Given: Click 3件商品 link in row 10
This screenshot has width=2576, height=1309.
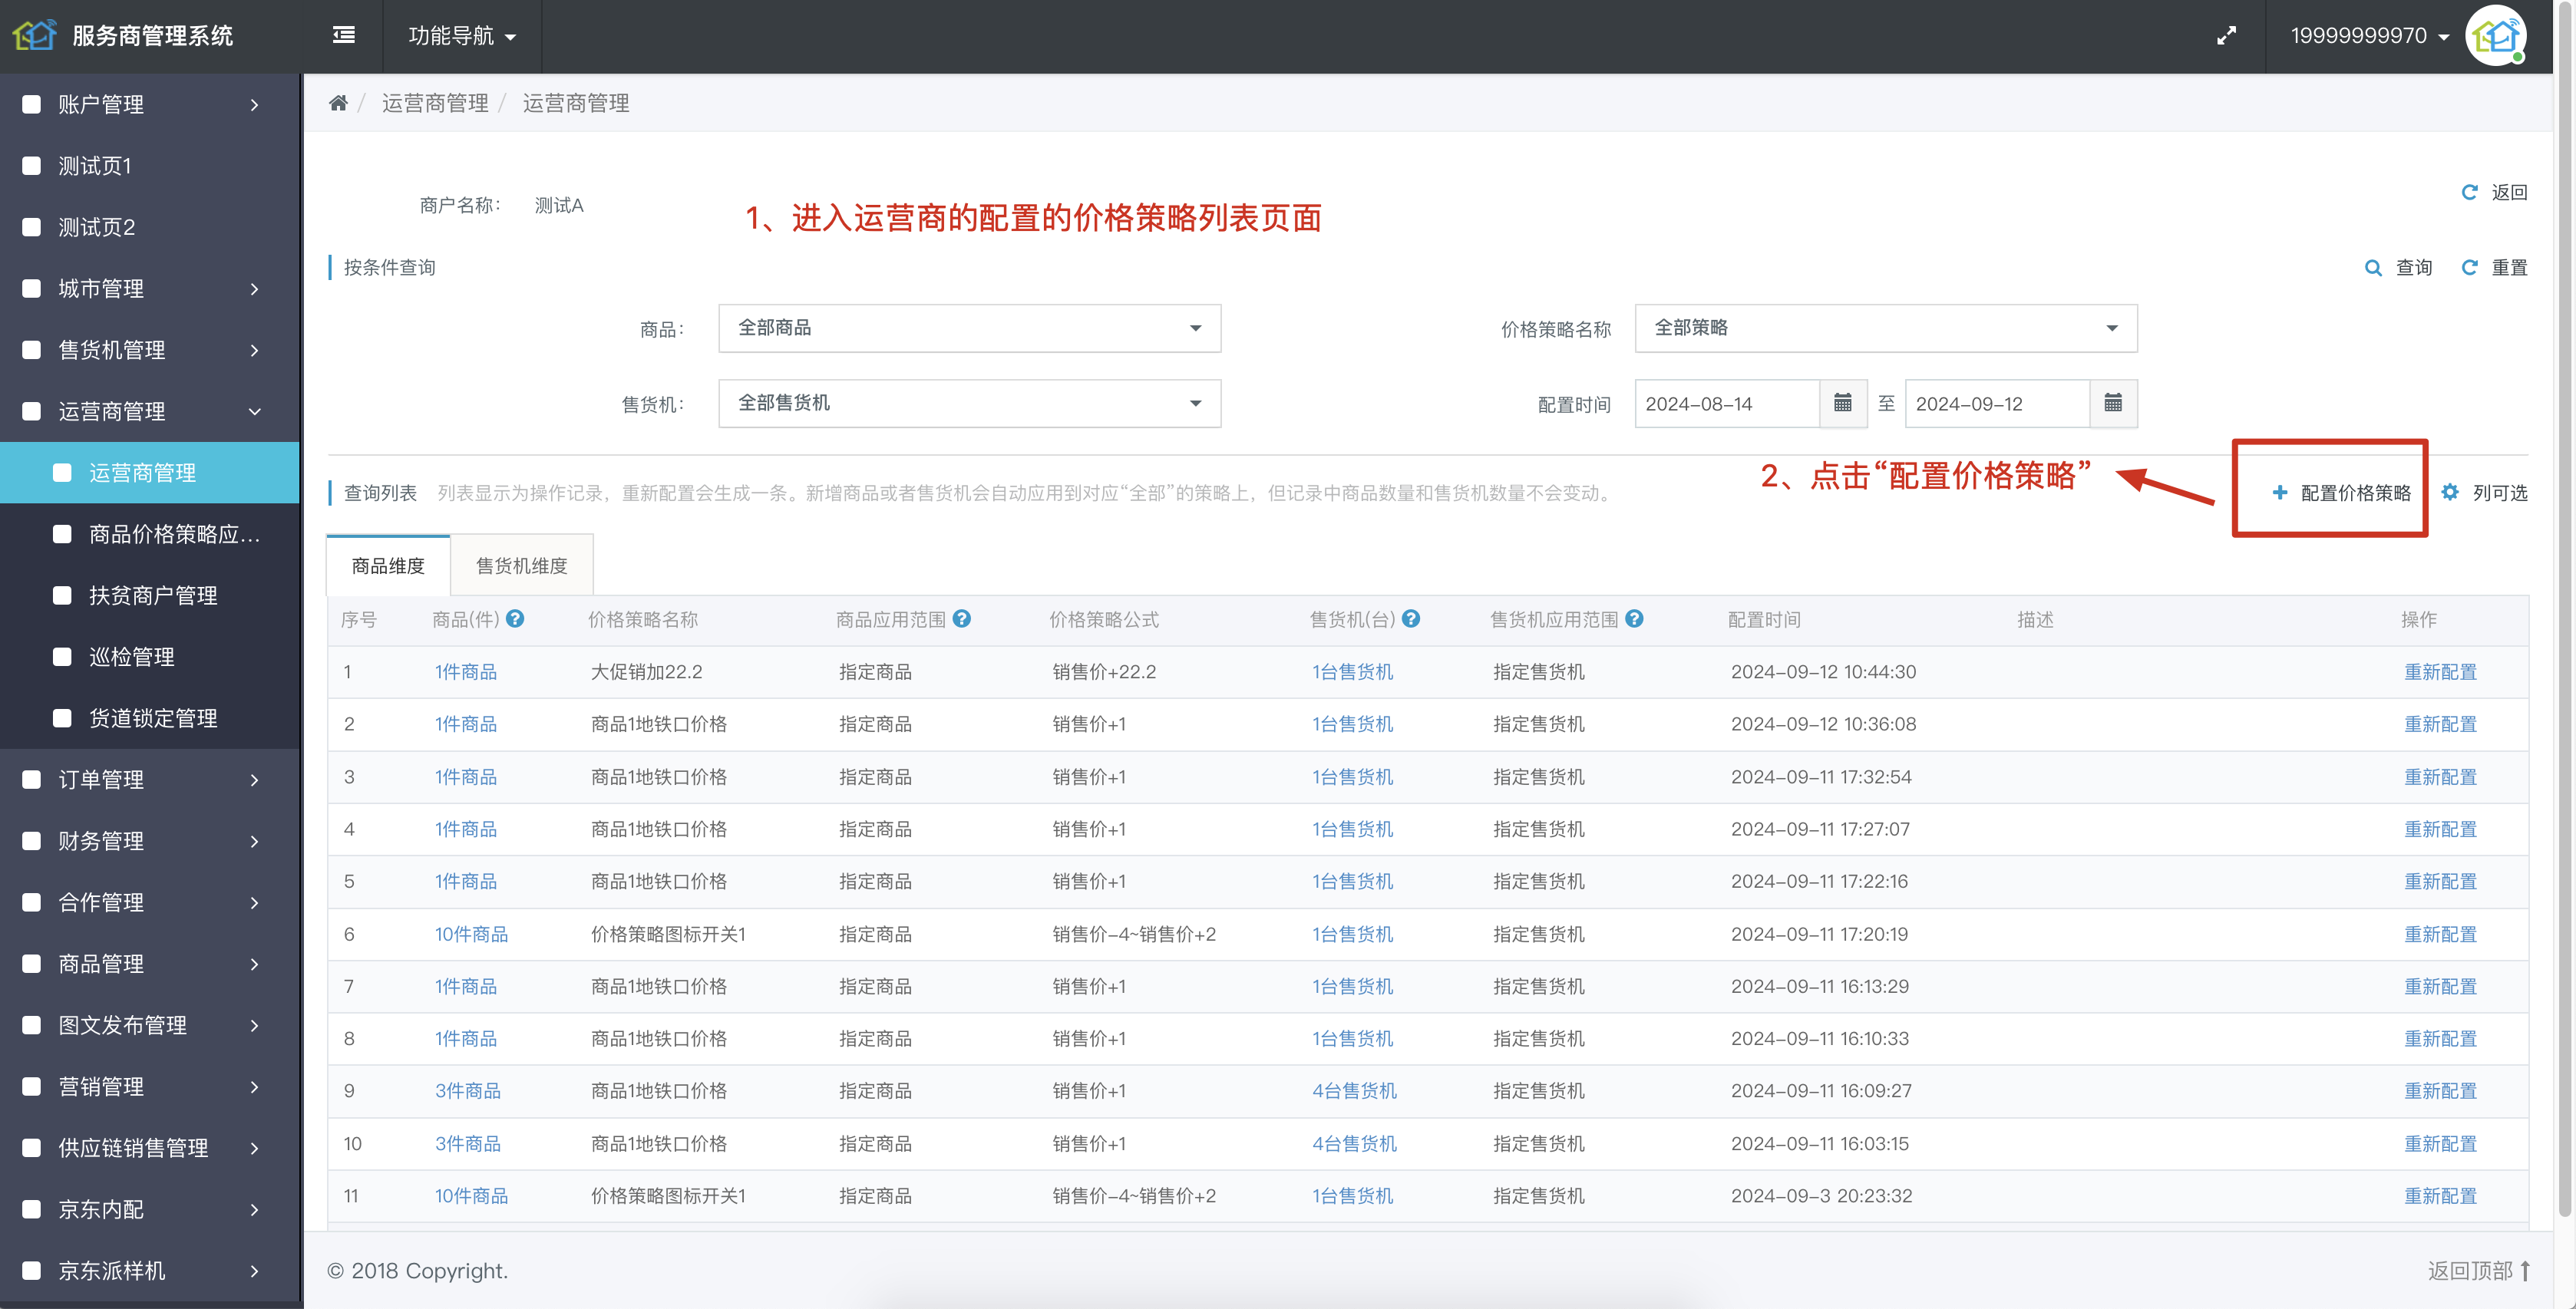Looking at the screenshot, I should click(x=467, y=1143).
